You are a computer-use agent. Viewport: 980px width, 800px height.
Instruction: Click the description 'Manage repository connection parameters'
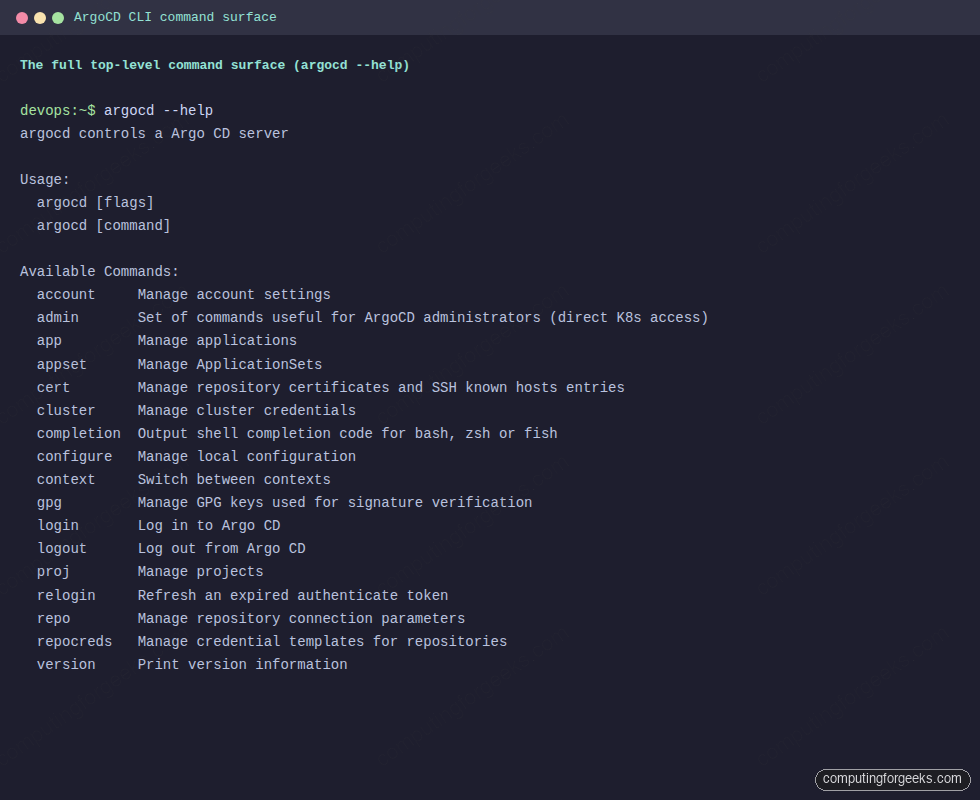point(301,619)
